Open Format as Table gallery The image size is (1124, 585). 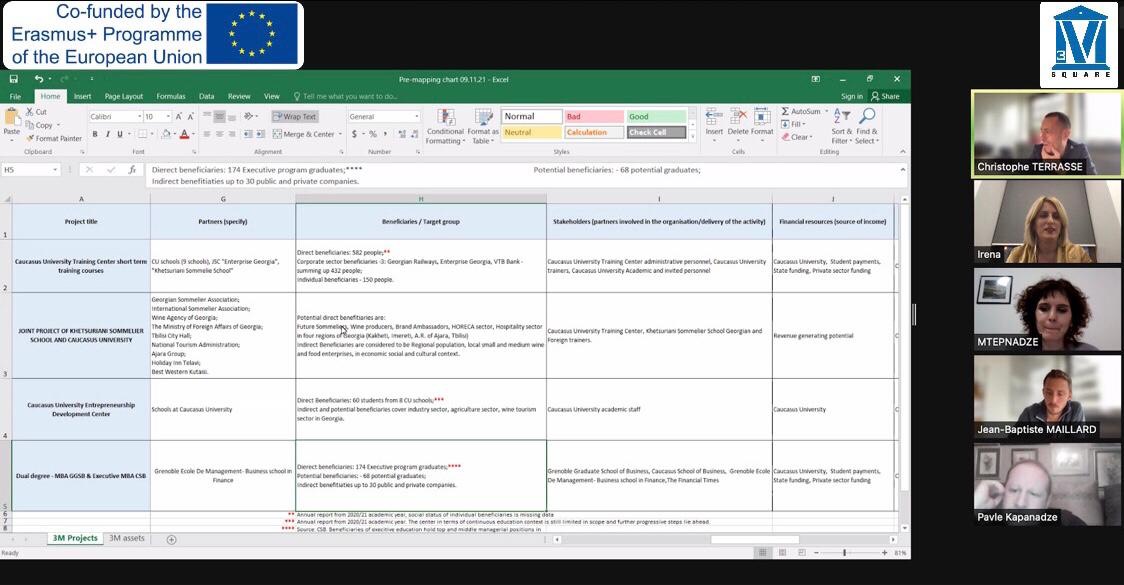point(483,126)
